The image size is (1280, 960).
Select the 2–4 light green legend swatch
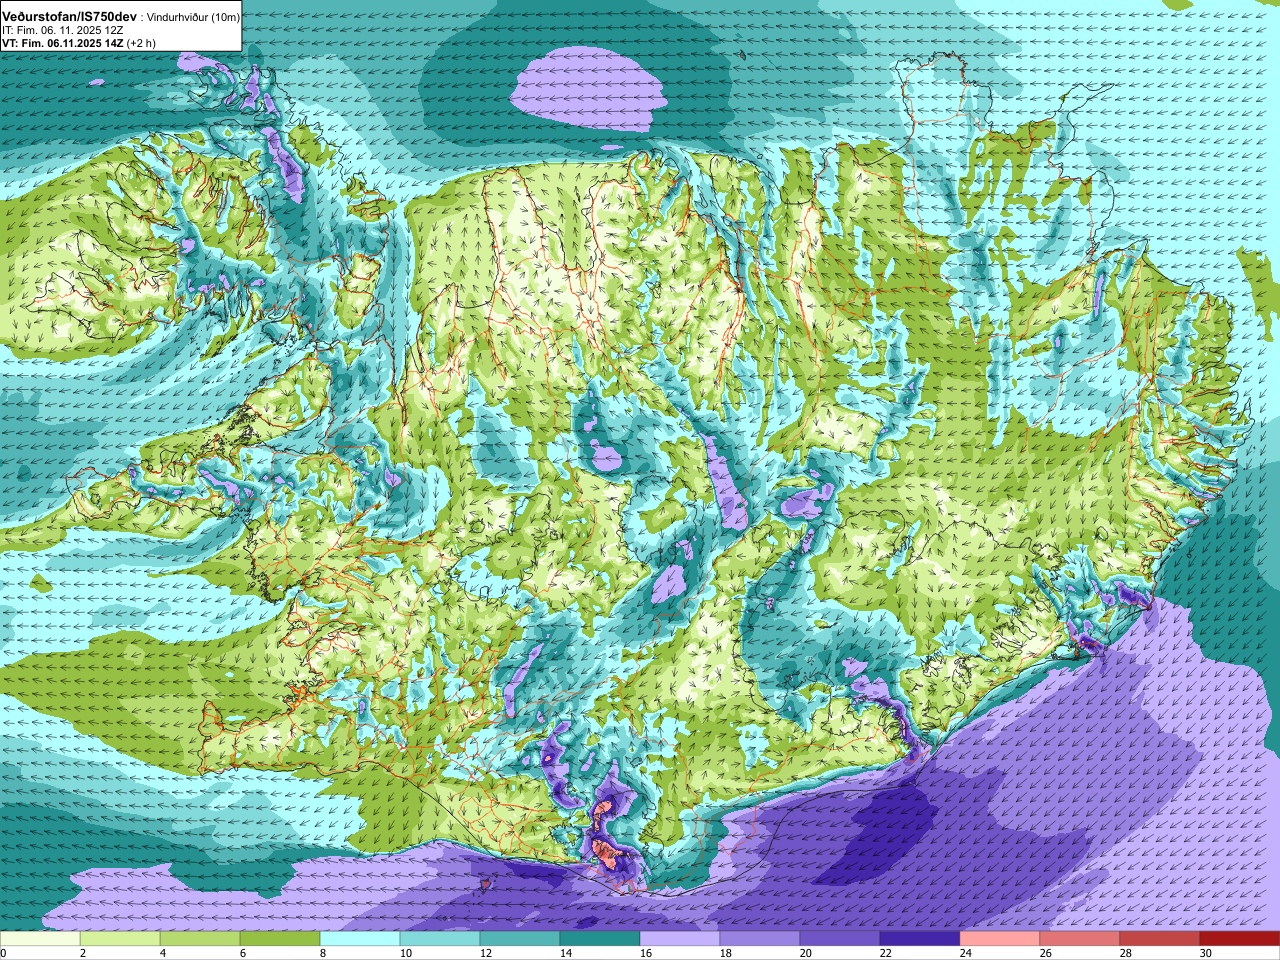[x=120, y=939]
